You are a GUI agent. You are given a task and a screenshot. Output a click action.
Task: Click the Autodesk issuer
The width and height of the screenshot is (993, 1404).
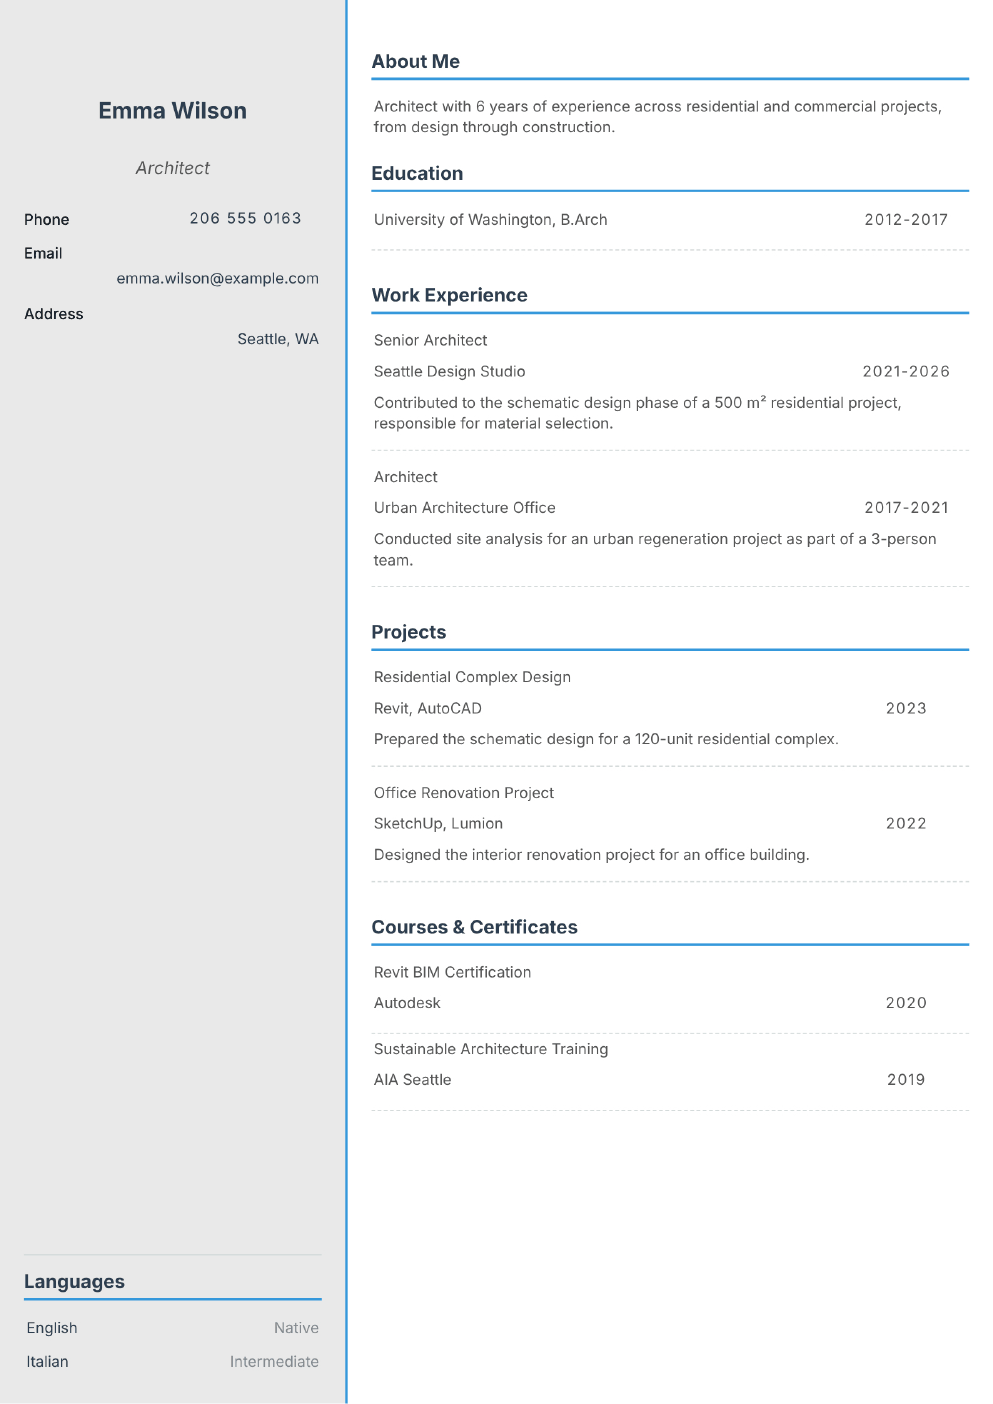(x=407, y=1003)
